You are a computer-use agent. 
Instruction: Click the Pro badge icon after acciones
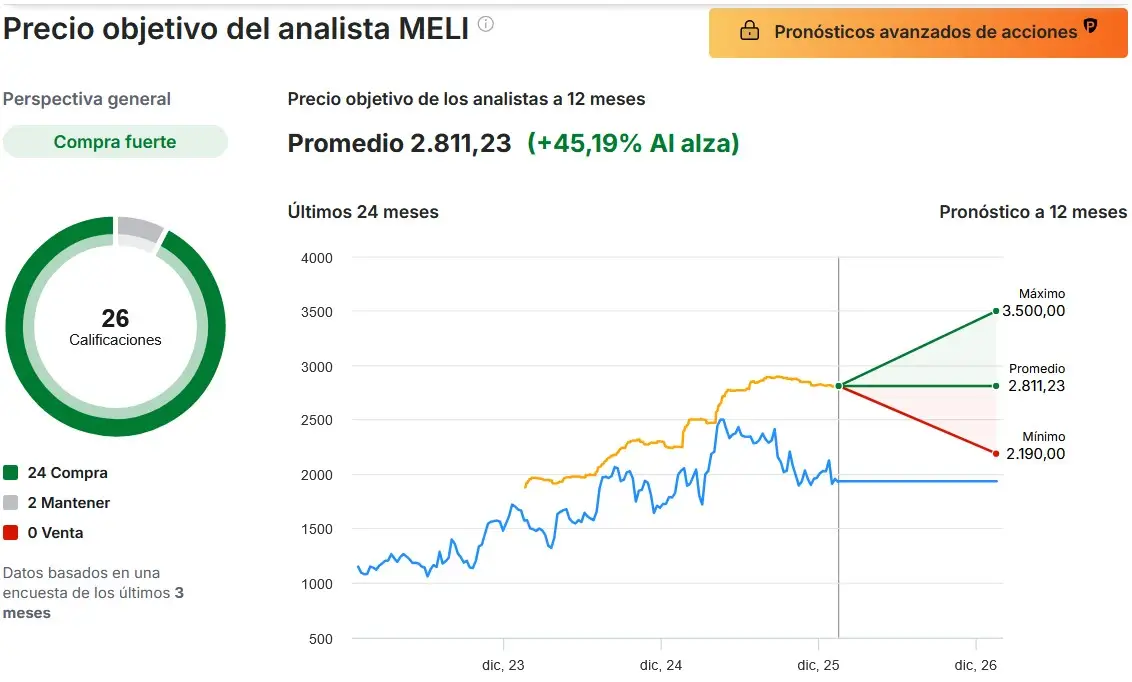pyautogui.click(x=1090, y=27)
